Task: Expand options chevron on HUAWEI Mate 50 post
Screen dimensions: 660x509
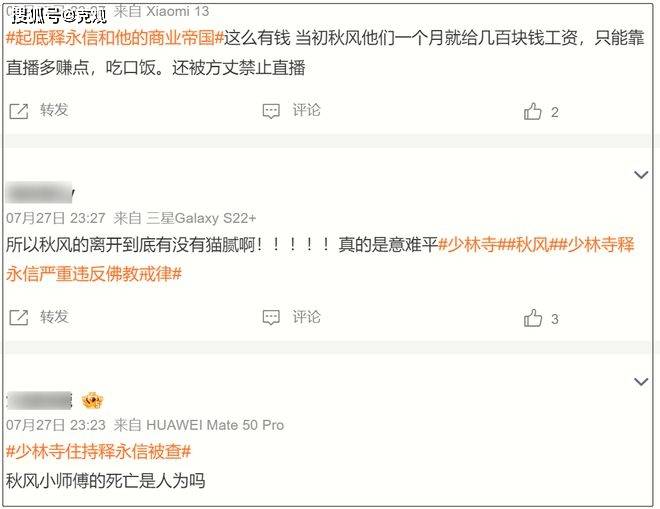Action: pyautogui.click(x=641, y=381)
